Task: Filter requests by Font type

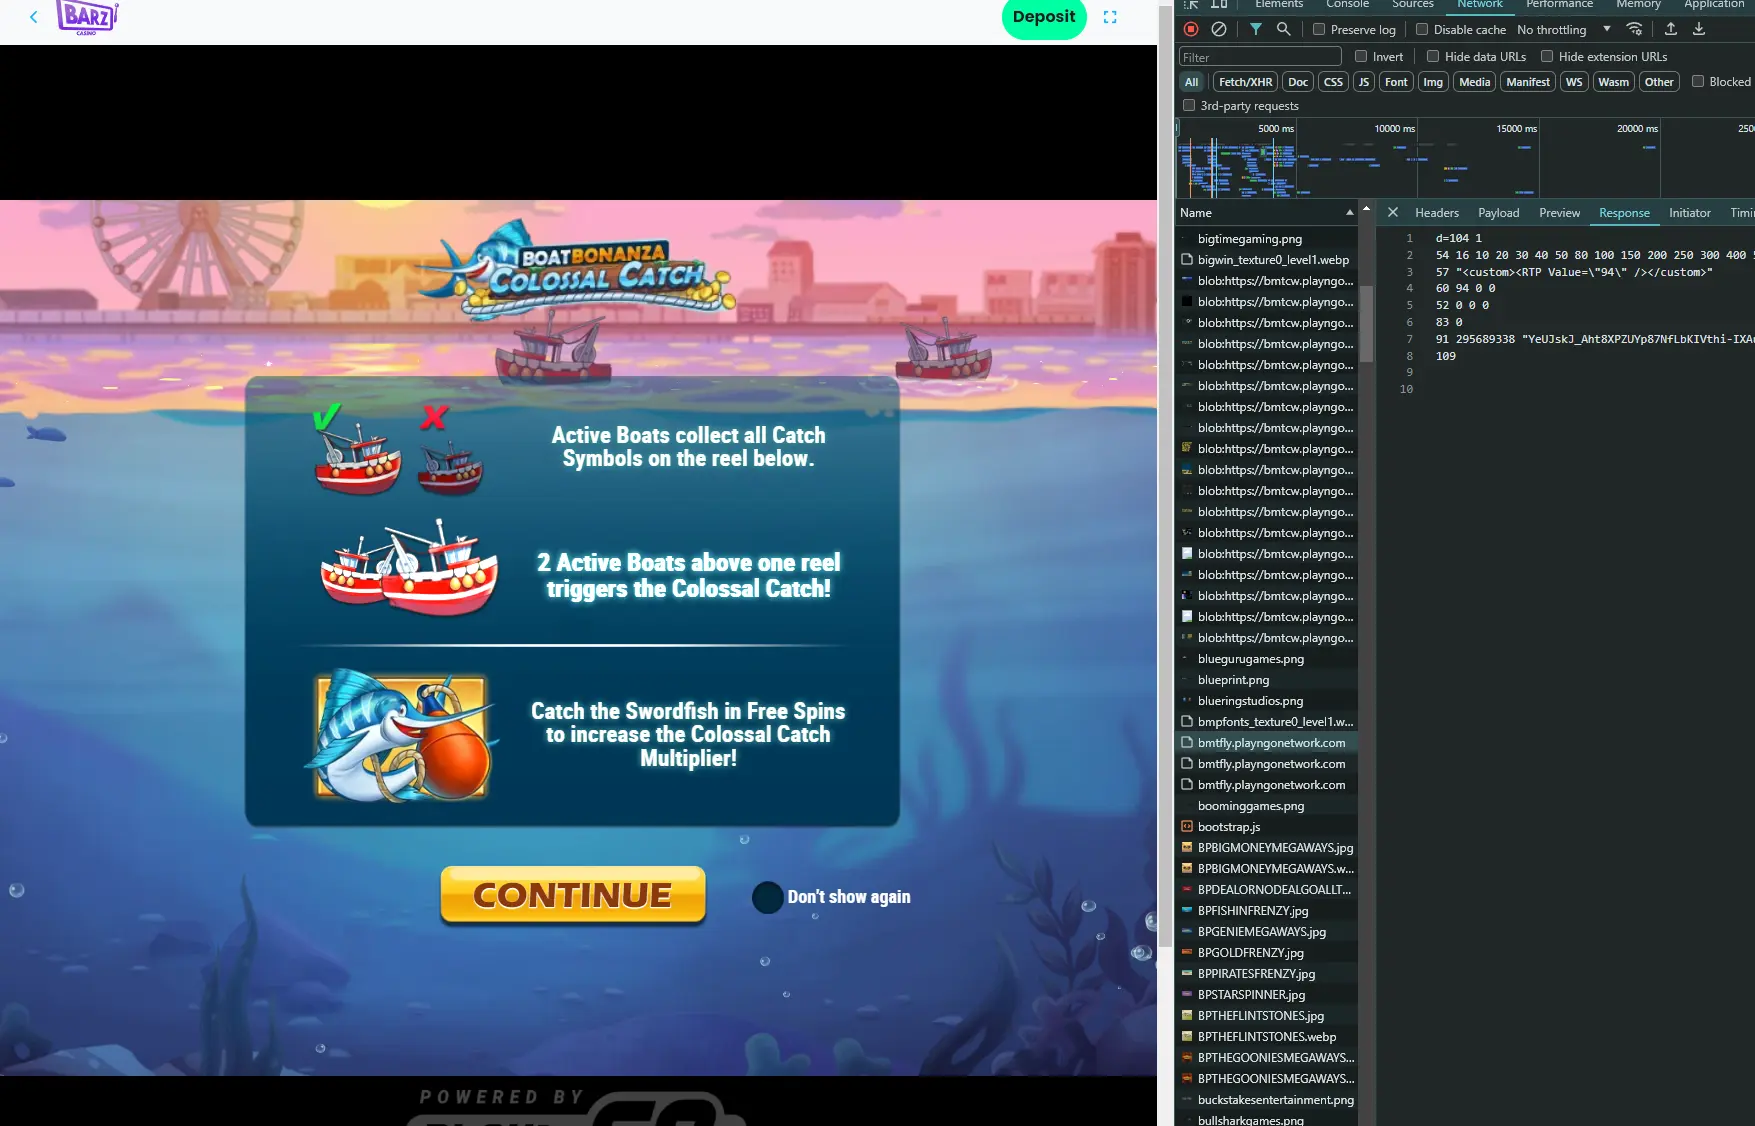Action: tap(1396, 82)
